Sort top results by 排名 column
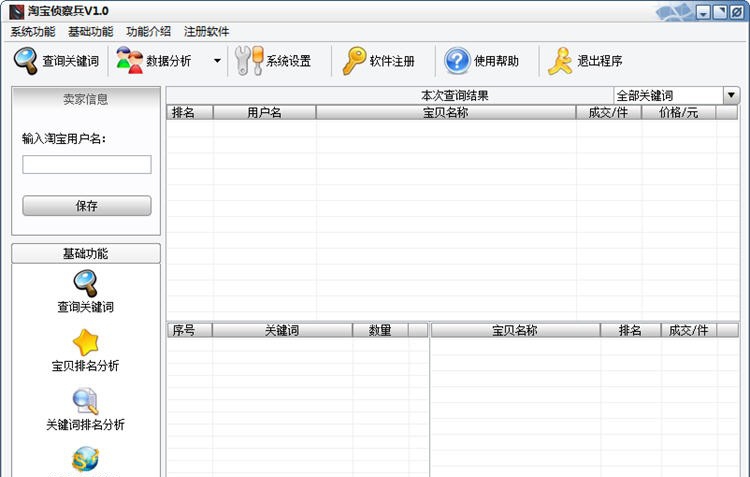Viewport: 750px width, 477px height. click(190, 112)
